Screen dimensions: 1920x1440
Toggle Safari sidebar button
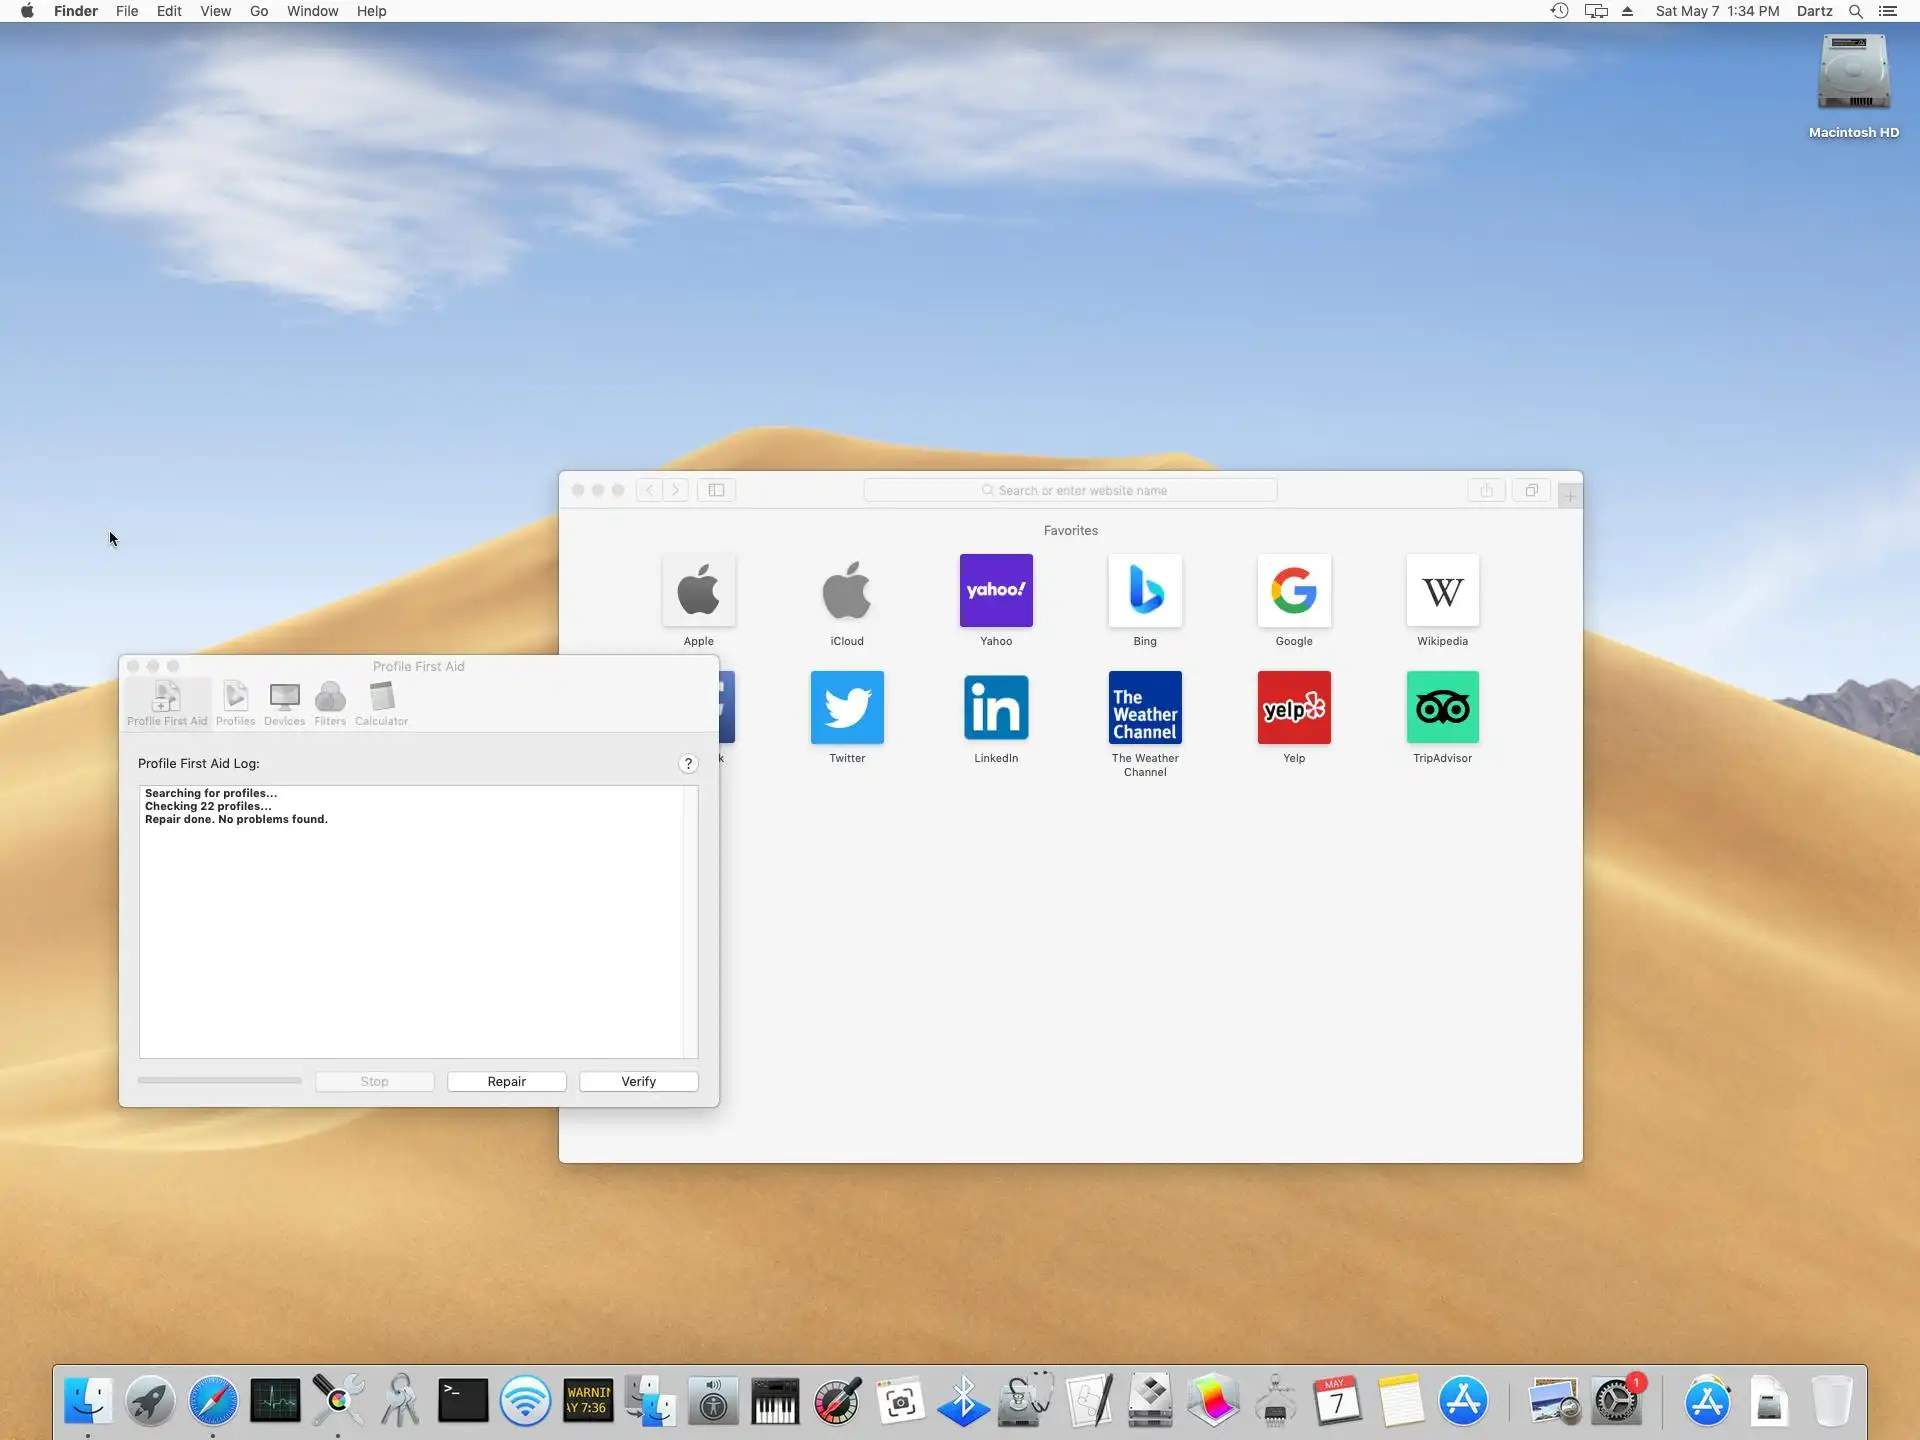(x=716, y=490)
